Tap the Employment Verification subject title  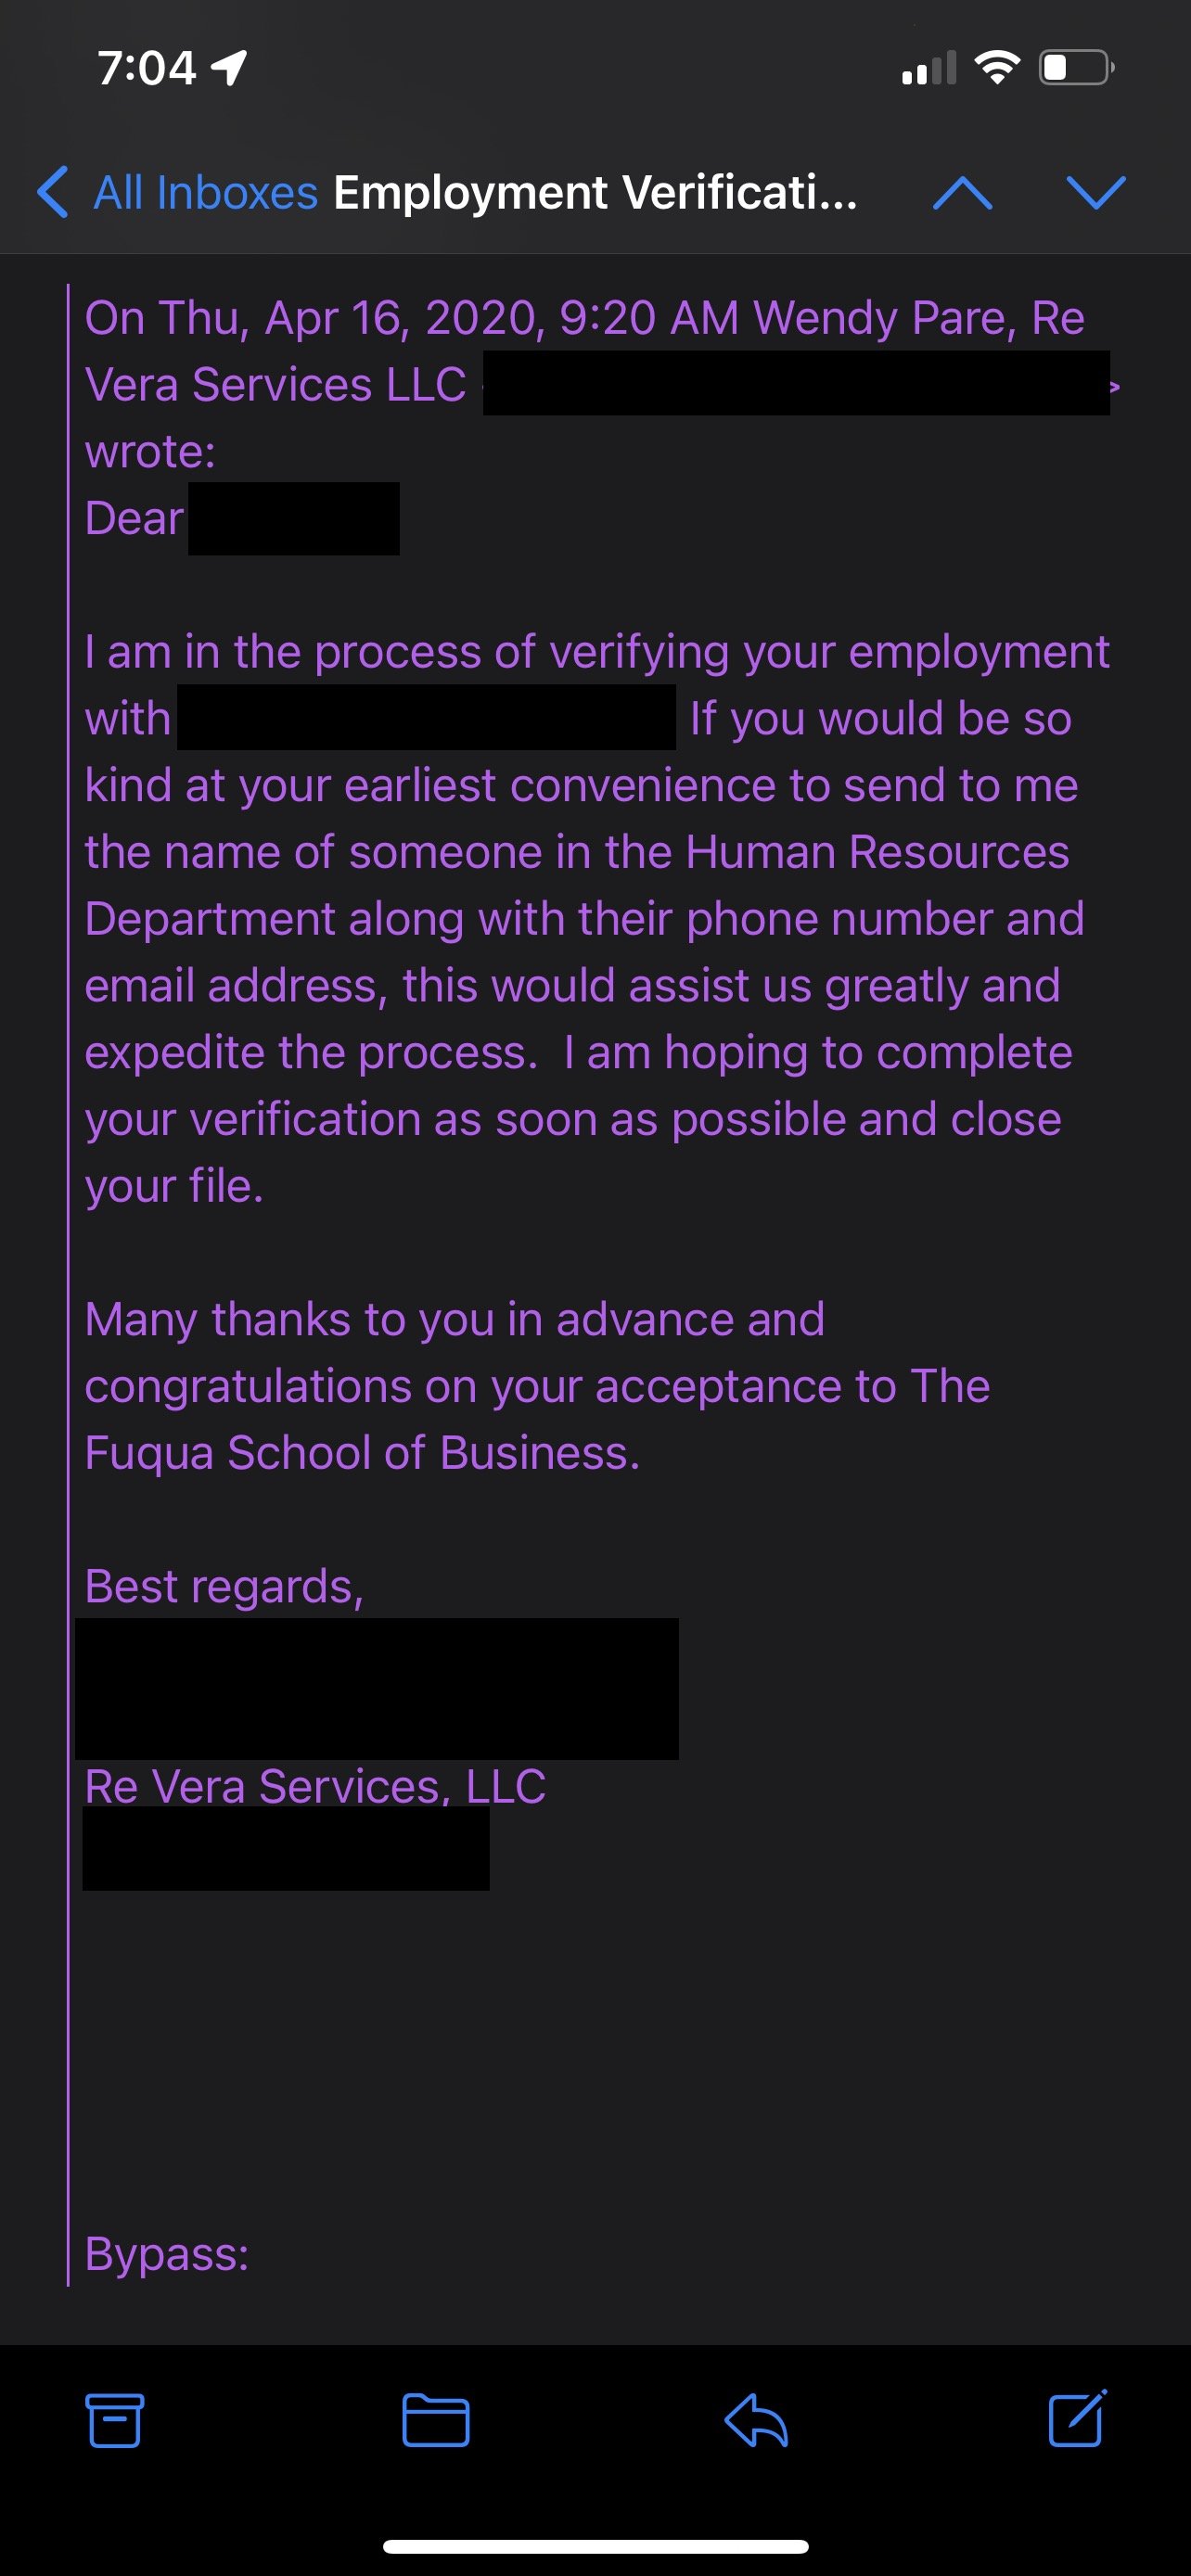[x=595, y=192]
